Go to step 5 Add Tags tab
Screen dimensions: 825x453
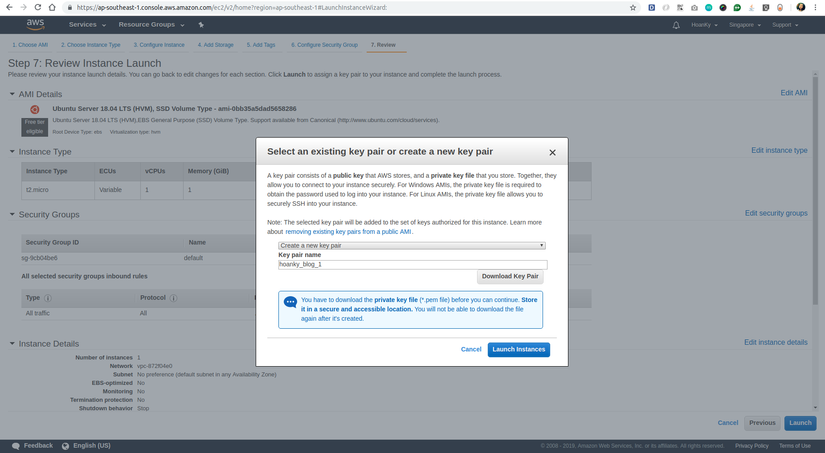click(261, 45)
